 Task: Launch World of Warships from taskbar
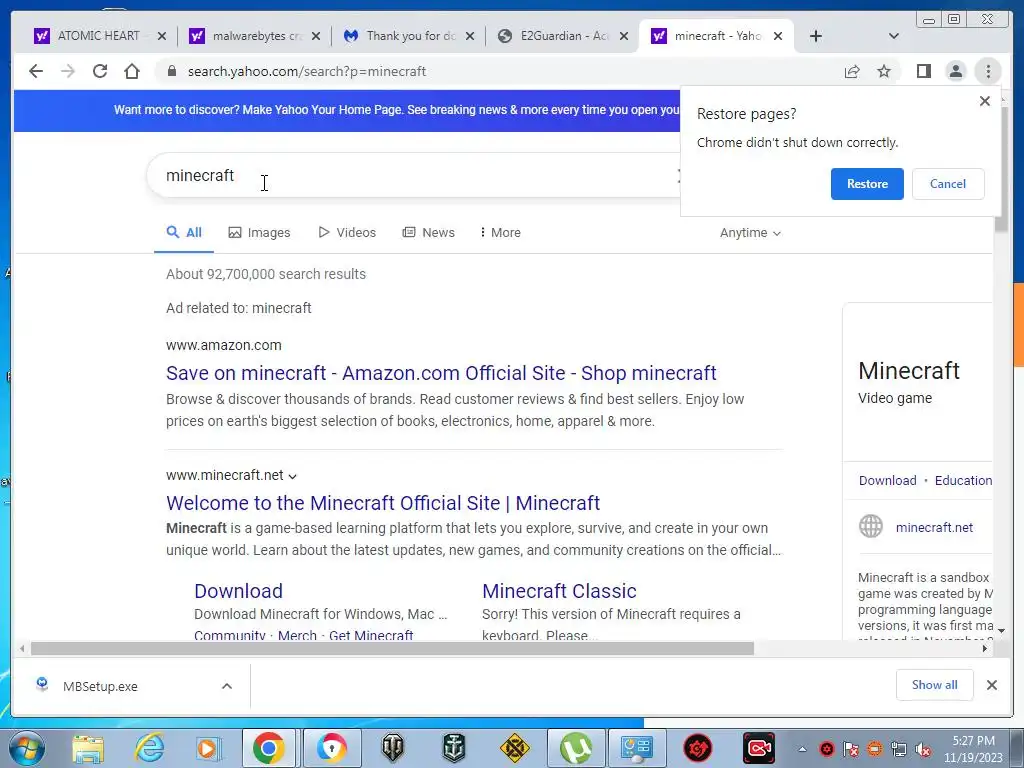453,748
